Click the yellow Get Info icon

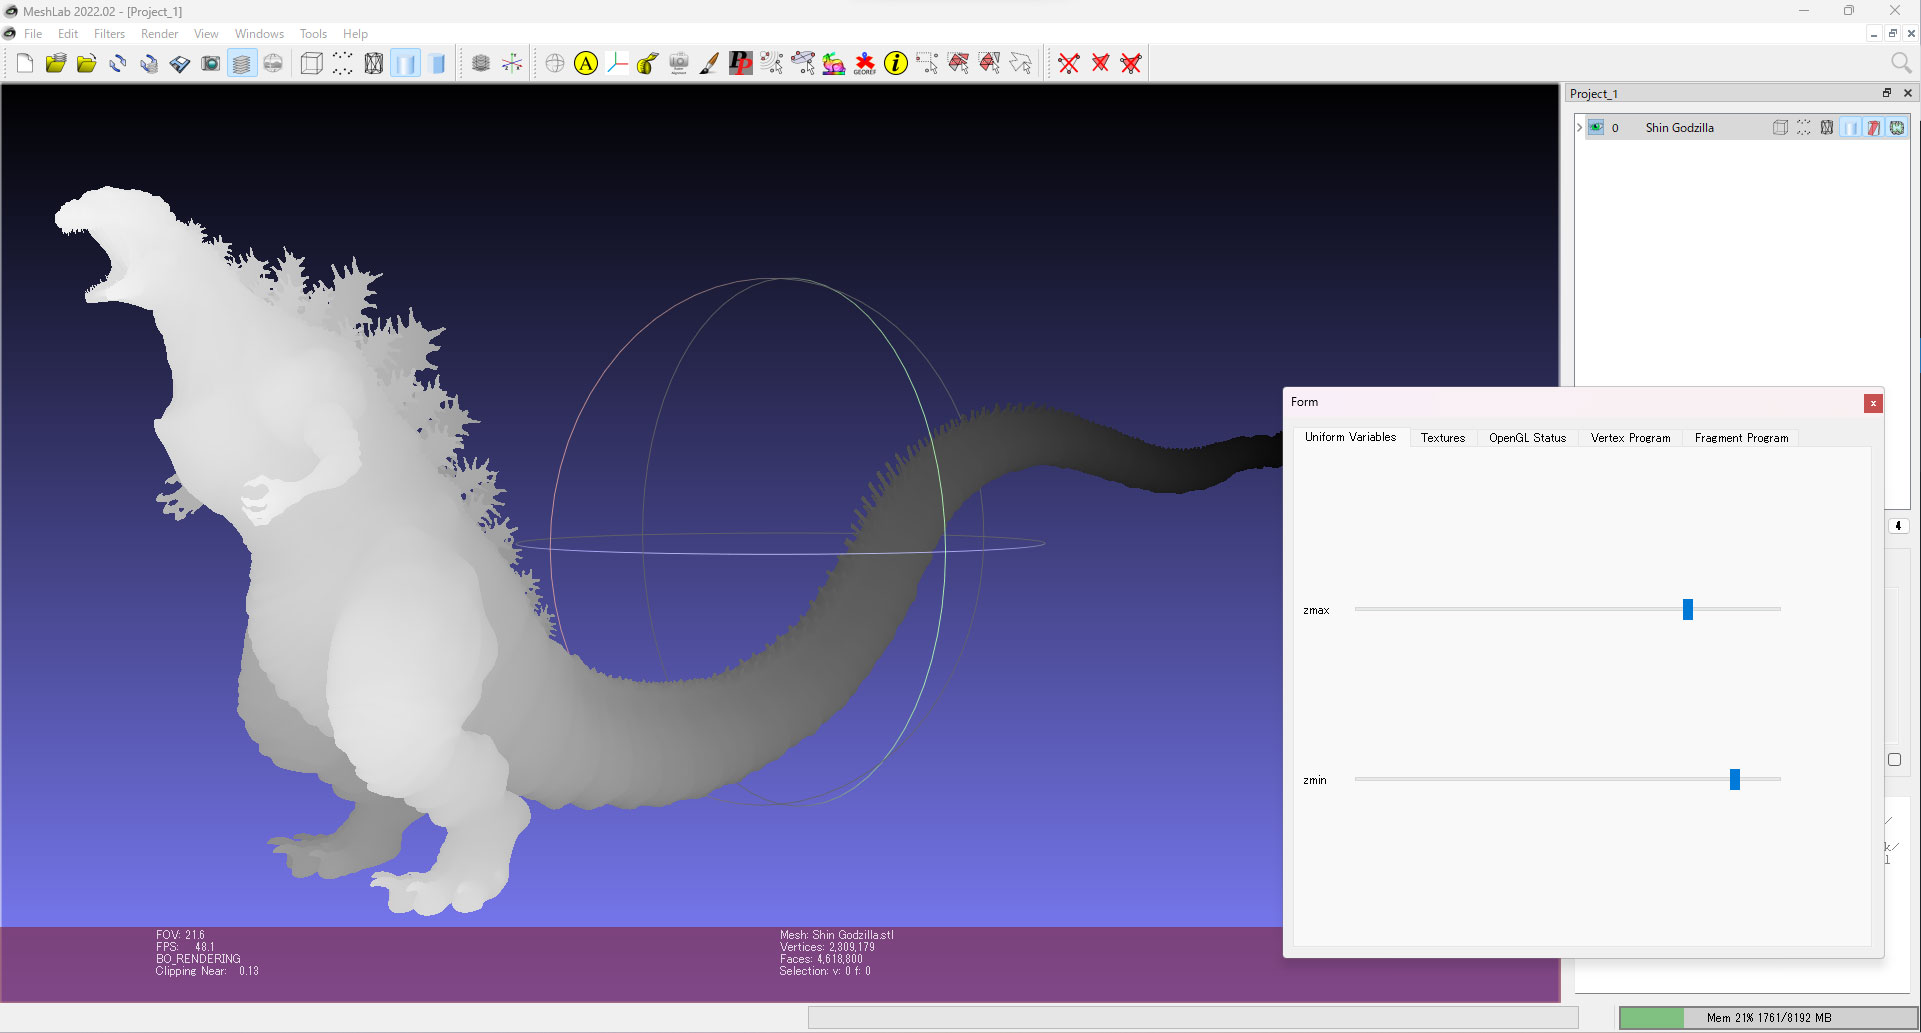[x=896, y=64]
